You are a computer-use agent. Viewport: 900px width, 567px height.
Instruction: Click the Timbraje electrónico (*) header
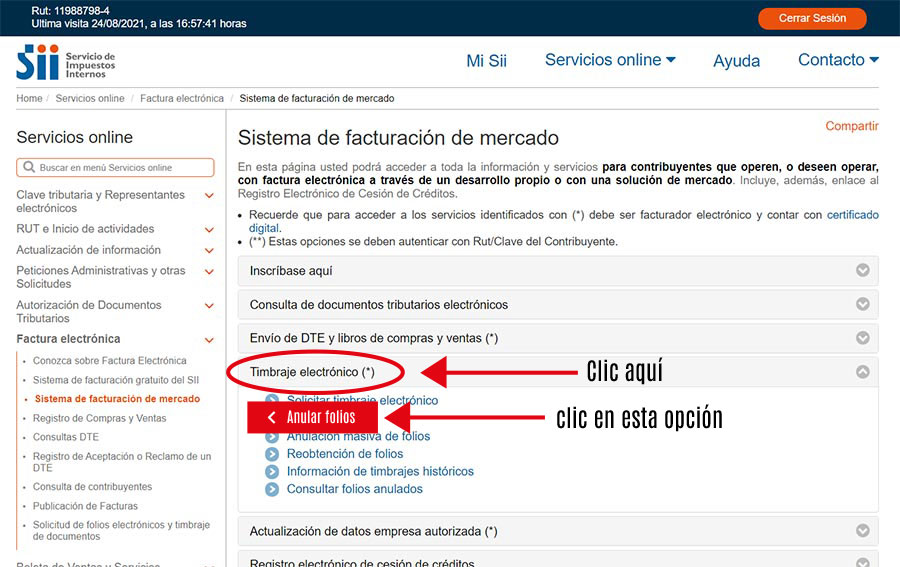[x=312, y=372]
